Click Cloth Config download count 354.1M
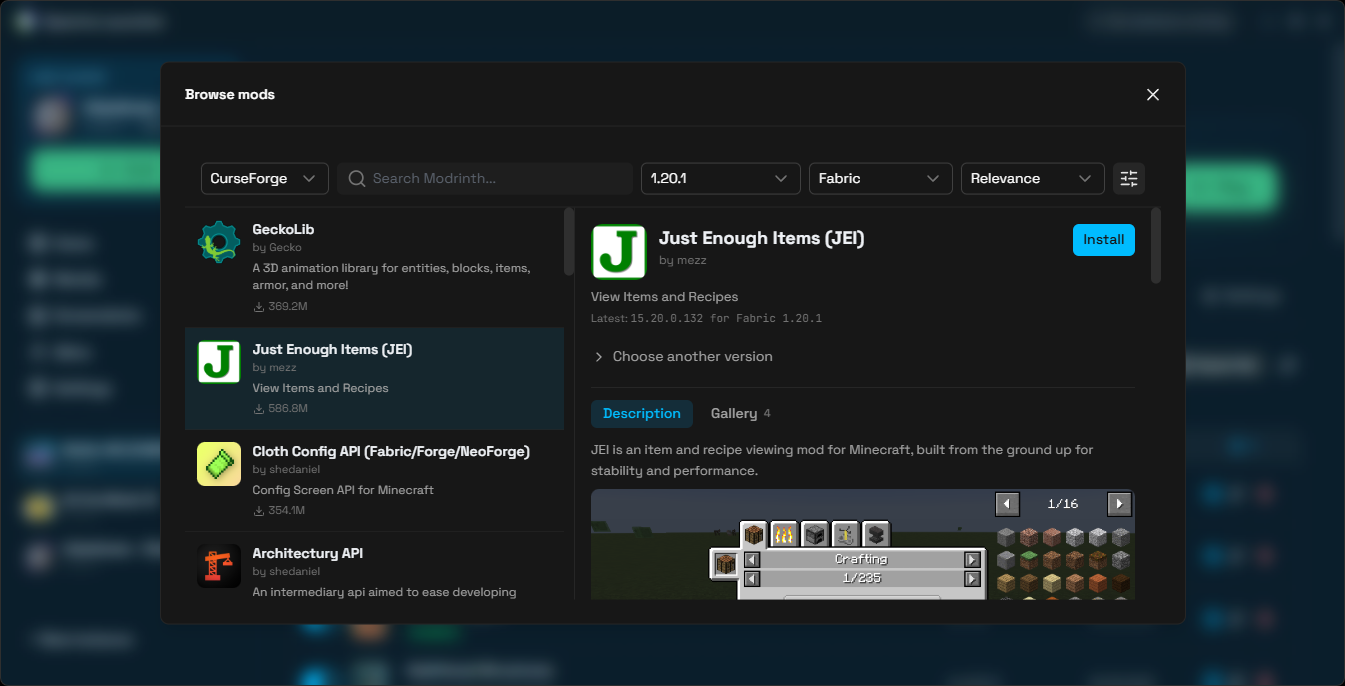The image size is (1345, 686). tap(279, 511)
